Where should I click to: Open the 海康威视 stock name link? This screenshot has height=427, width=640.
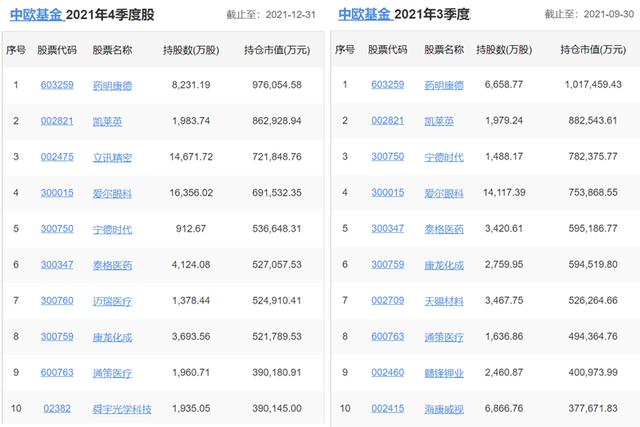[444, 409]
